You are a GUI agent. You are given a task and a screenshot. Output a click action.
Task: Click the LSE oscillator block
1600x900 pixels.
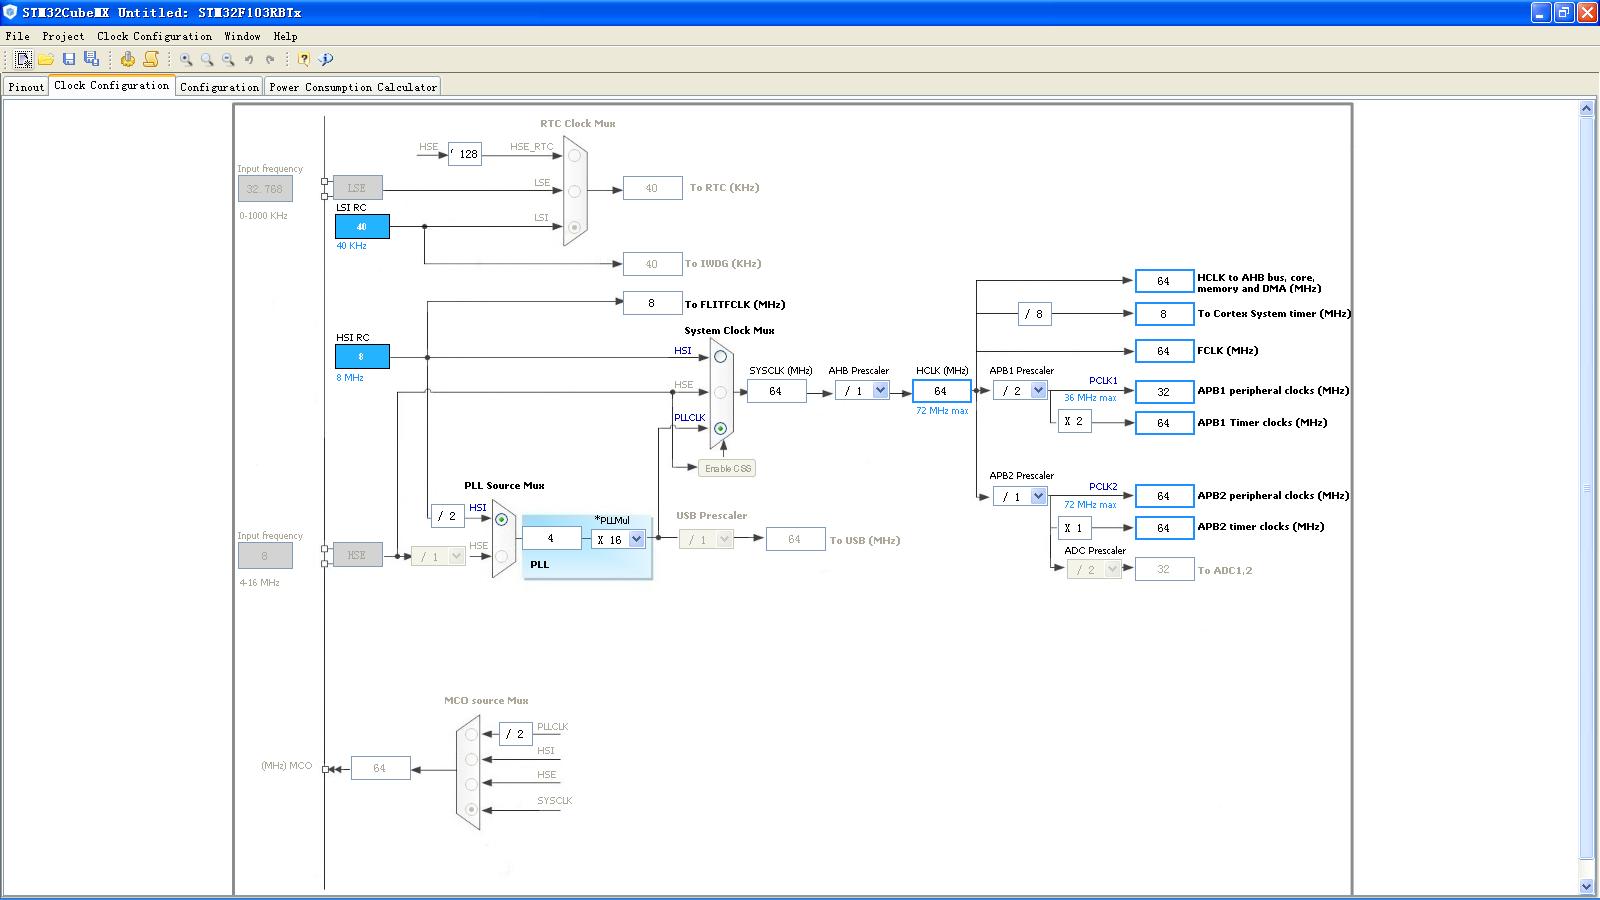[357, 188]
